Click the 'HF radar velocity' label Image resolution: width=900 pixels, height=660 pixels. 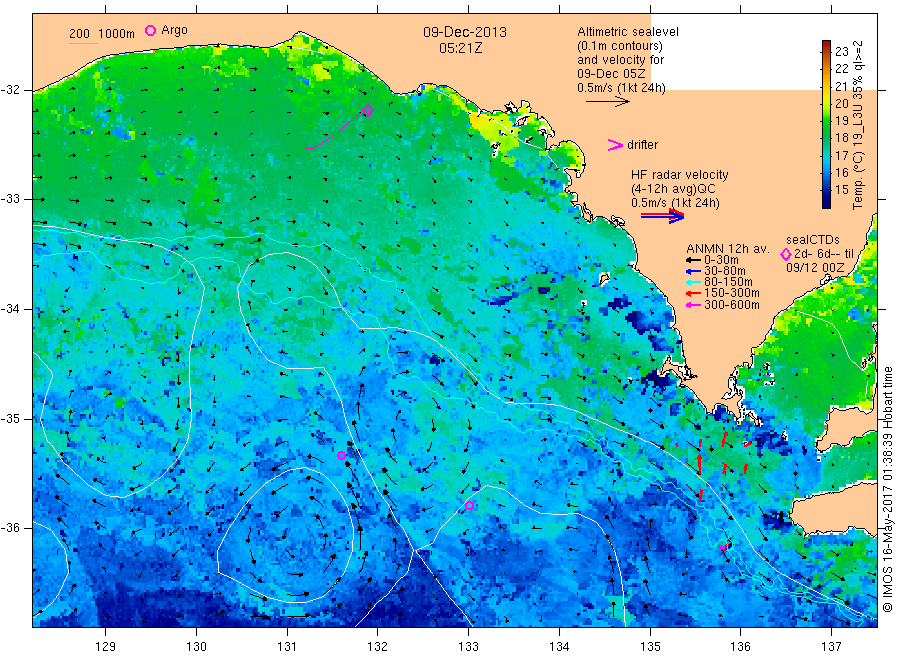680,175
